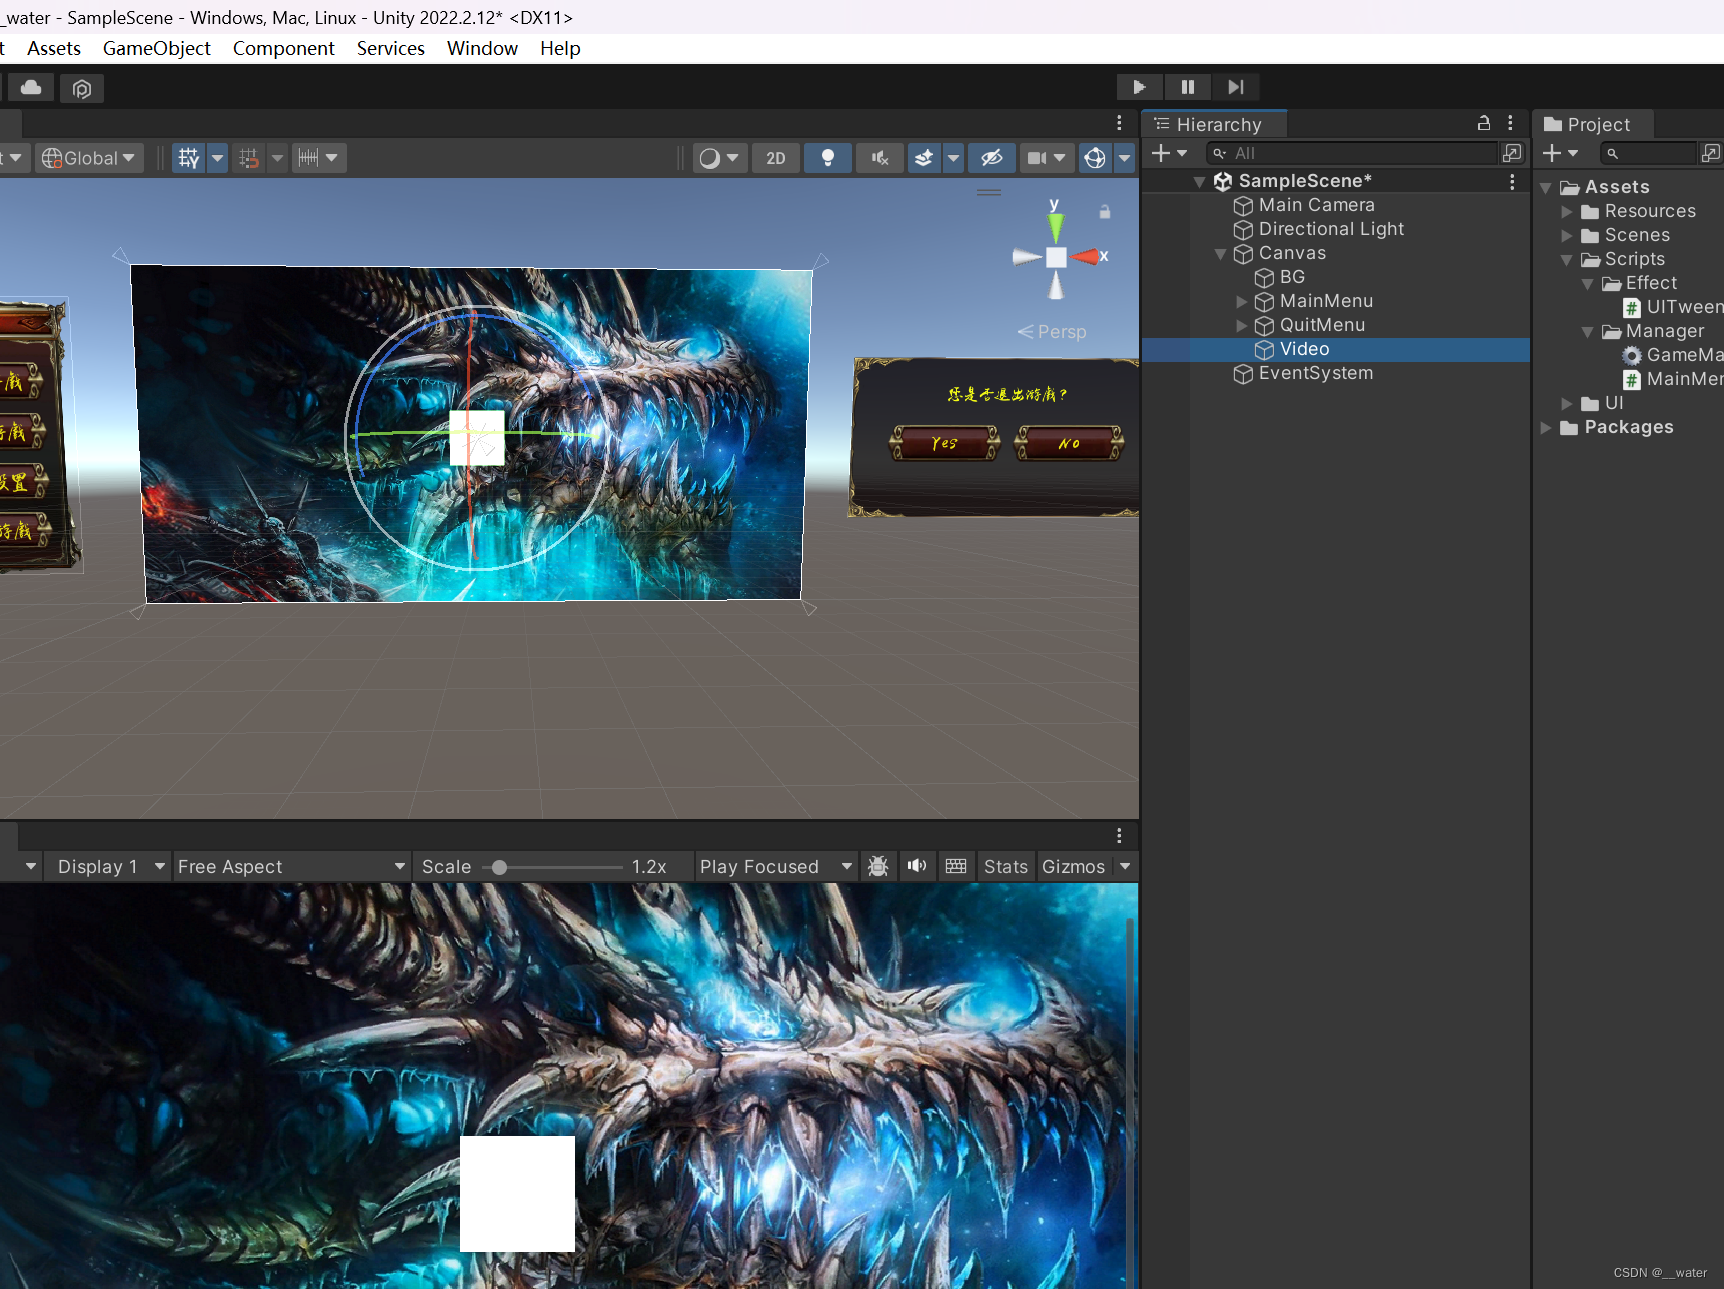Open the Global handle rotation dropdown

[89, 158]
